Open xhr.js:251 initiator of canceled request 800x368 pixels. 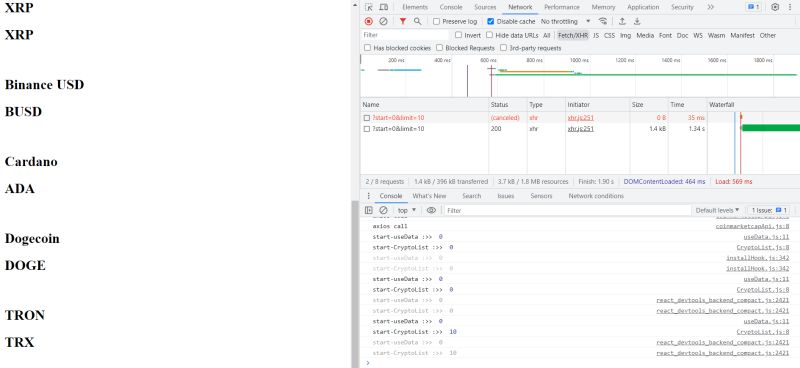(581, 118)
